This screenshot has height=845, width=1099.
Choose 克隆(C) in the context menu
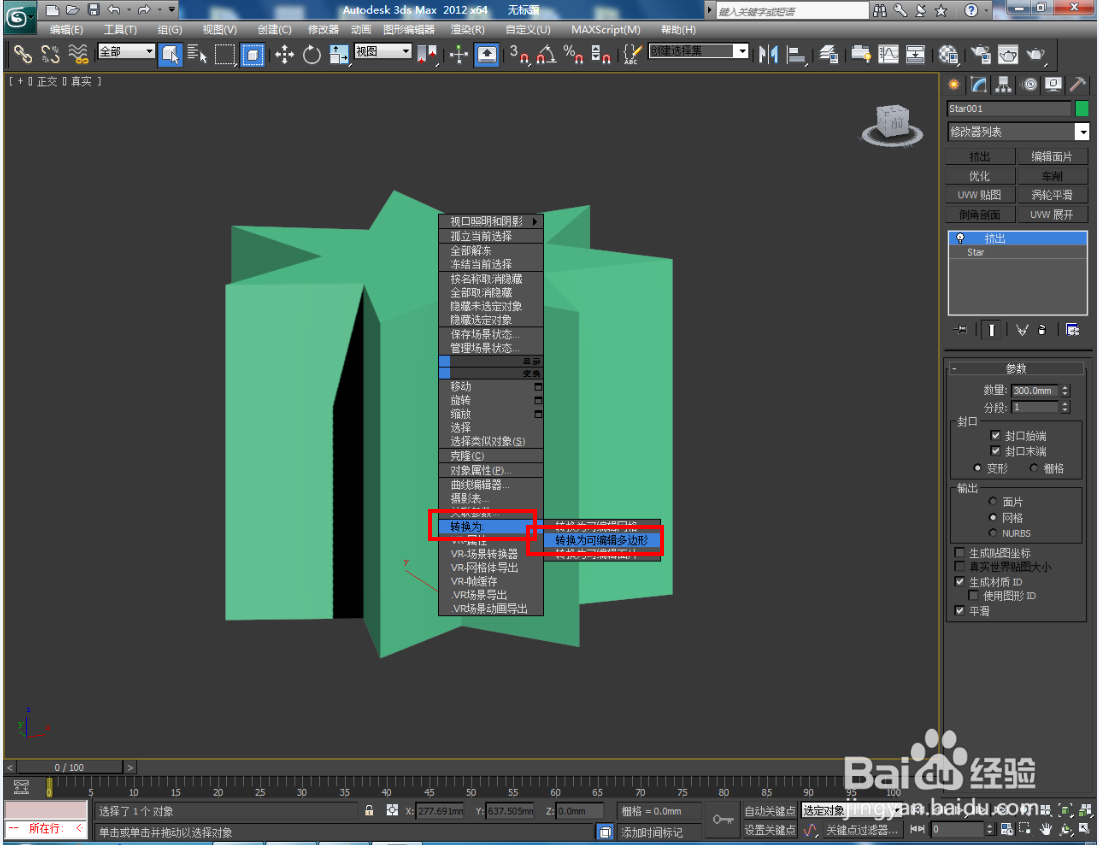click(491, 455)
